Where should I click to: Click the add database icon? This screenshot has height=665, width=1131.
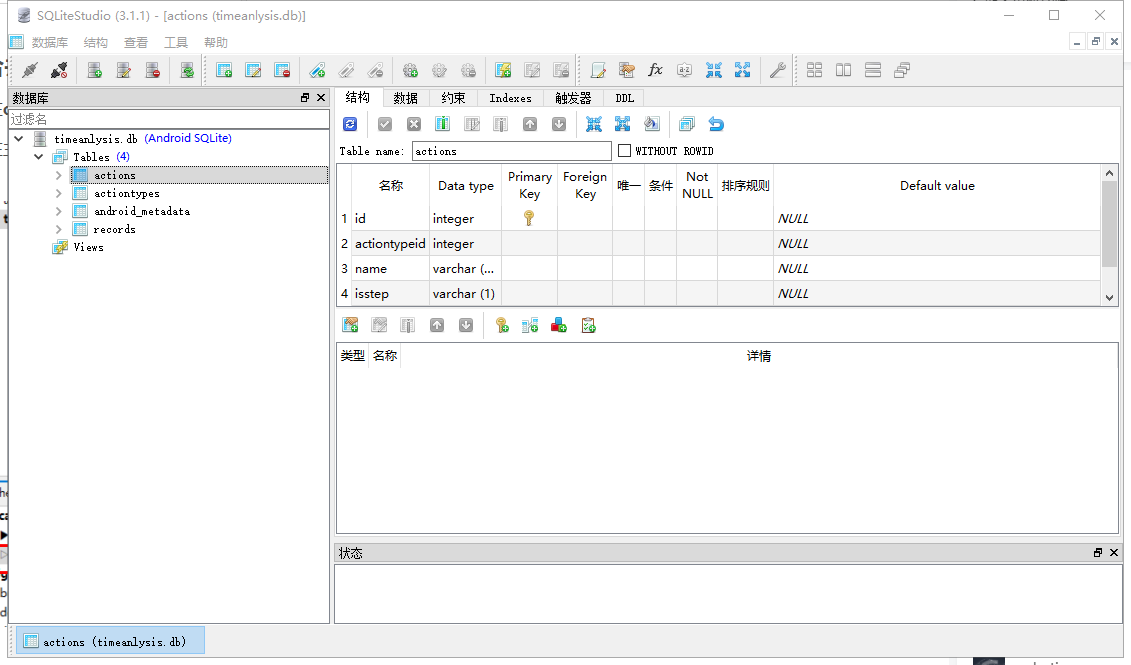click(x=94, y=70)
